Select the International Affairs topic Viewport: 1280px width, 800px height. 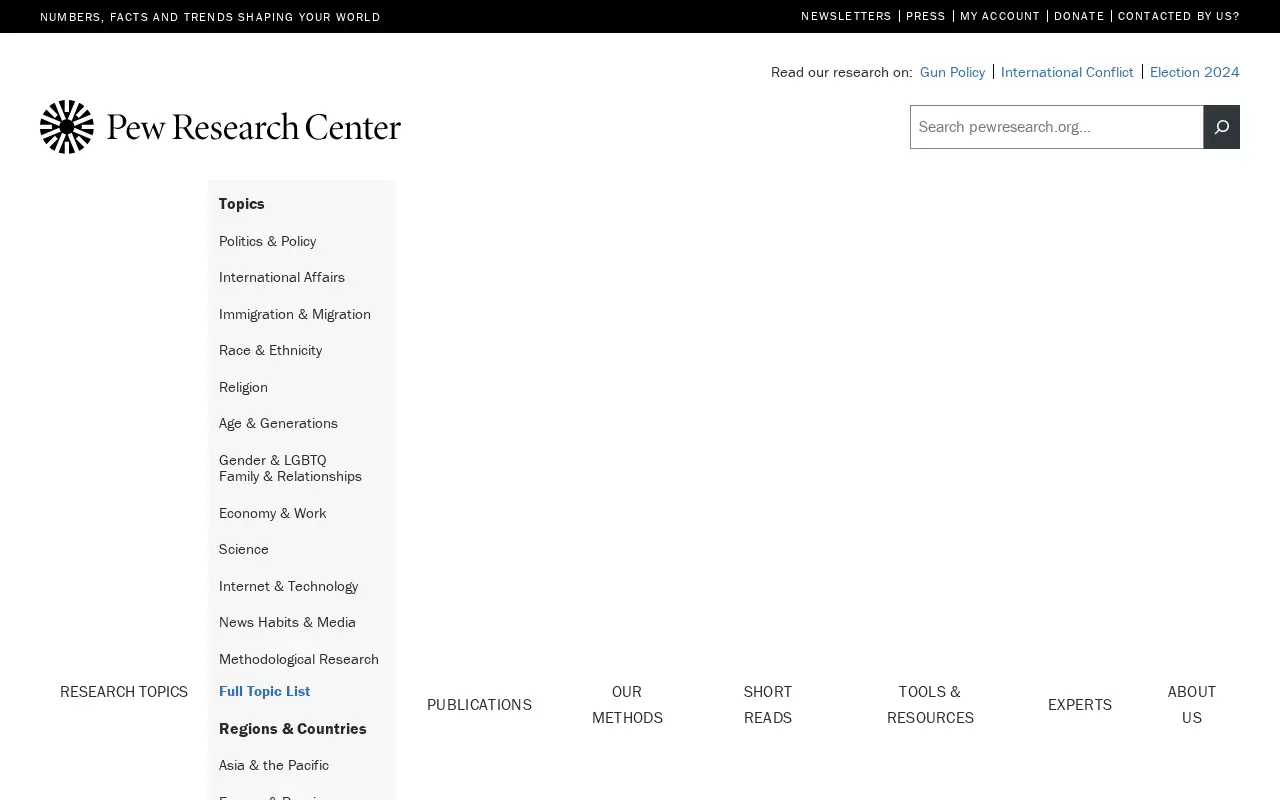pos(282,277)
